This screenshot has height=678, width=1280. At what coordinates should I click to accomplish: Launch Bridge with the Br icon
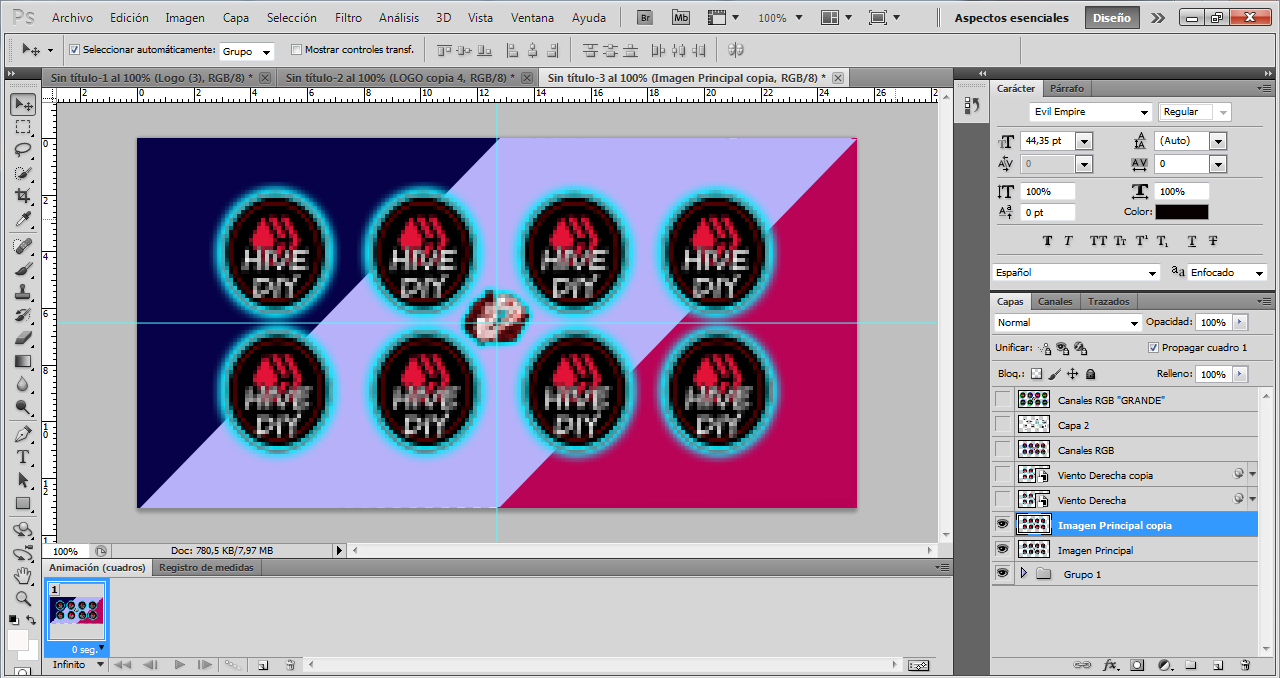tap(646, 17)
